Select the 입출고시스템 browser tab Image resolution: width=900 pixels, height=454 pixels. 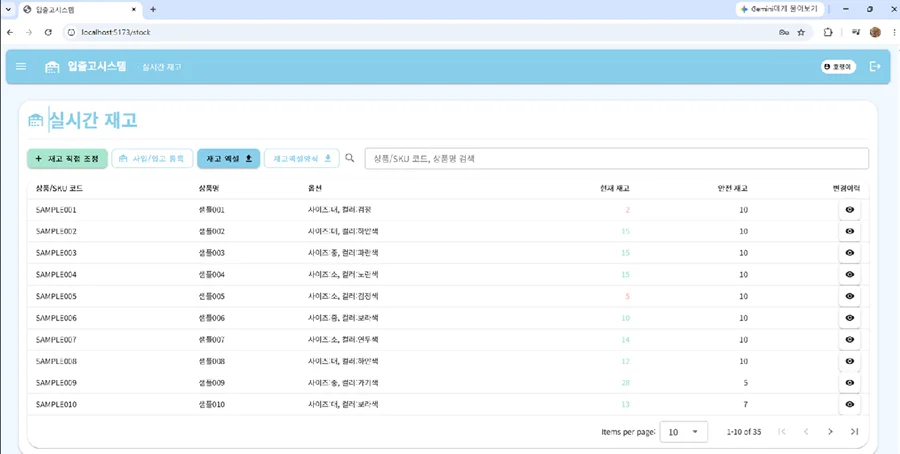tap(80, 10)
